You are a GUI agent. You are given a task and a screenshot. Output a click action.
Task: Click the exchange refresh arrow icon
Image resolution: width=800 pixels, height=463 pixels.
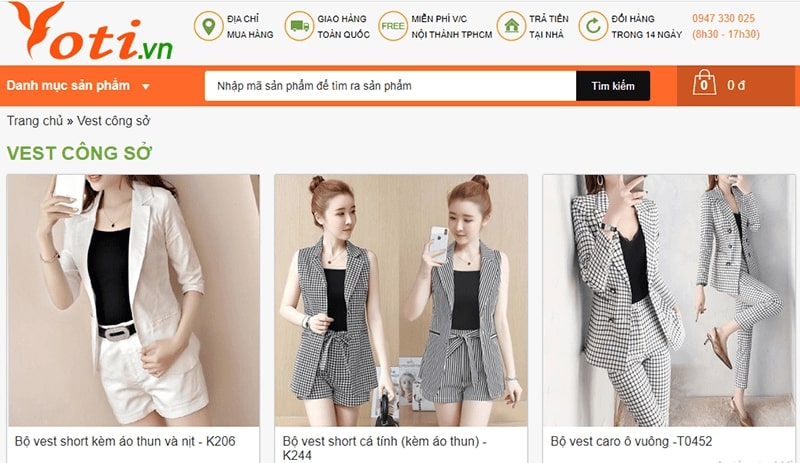click(x=593, y=26)
